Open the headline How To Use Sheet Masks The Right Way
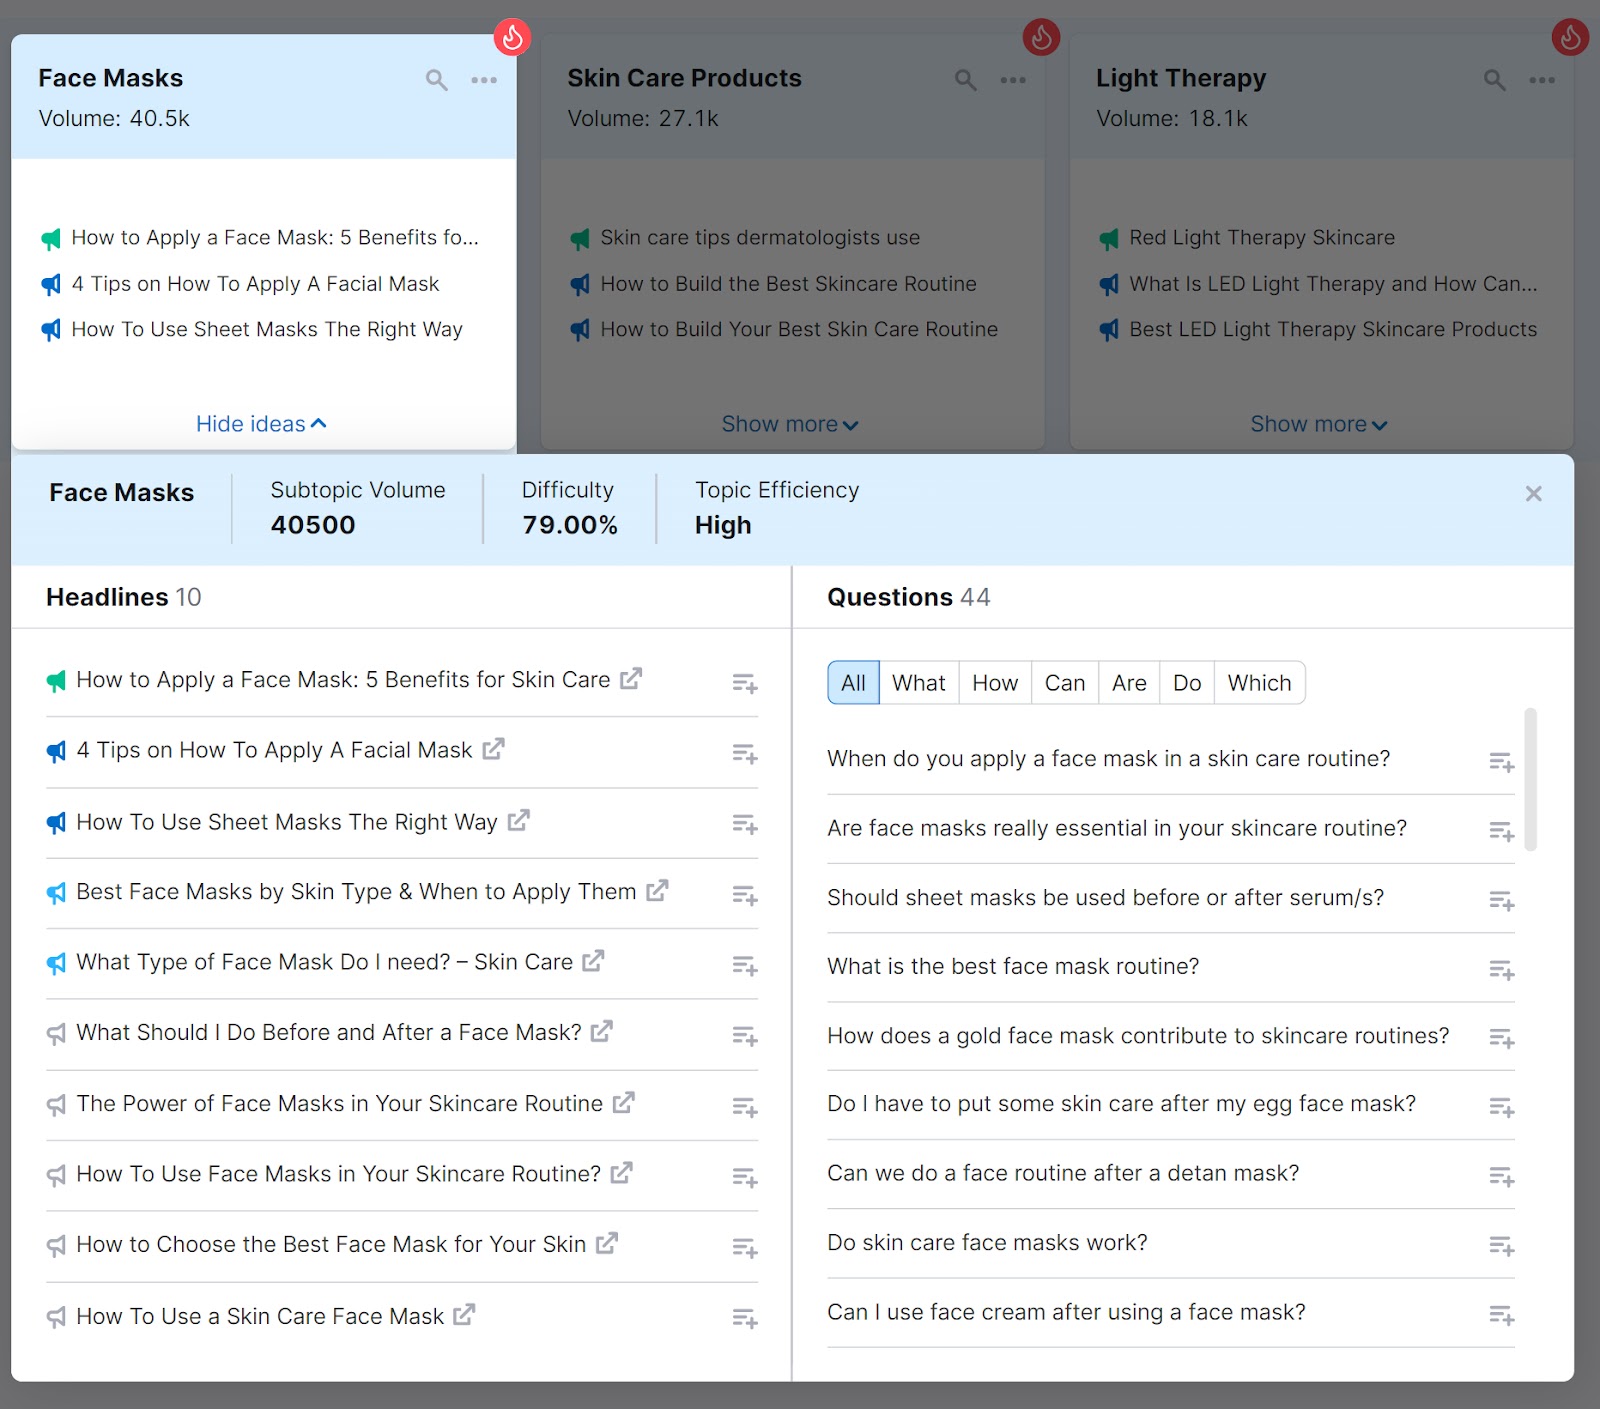The height and width of the screenshot is (1409, 1600). 286,821
